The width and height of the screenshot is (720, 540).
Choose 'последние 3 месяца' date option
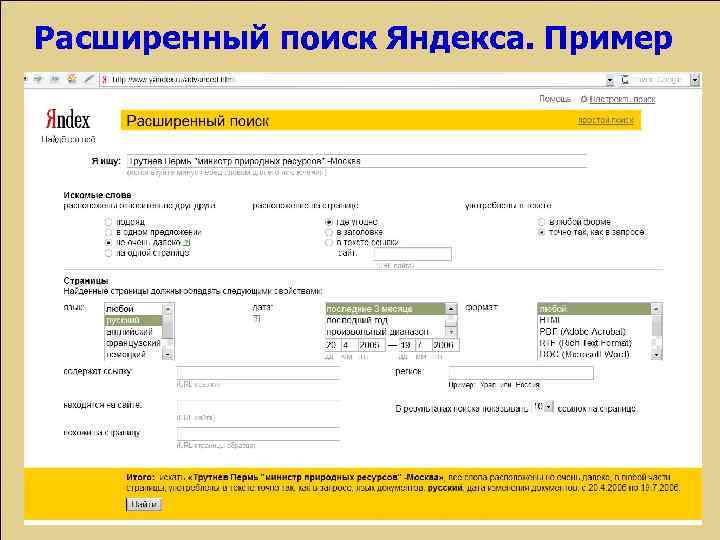pyautogui.click(x=386, y=309)
